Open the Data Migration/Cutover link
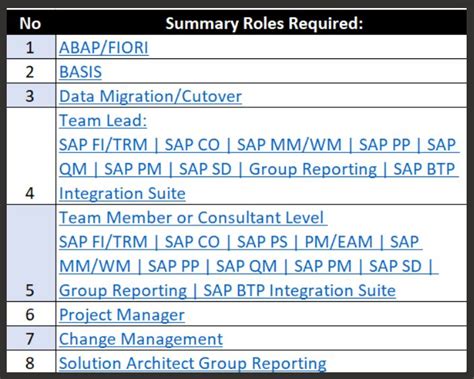 (150, 96)
